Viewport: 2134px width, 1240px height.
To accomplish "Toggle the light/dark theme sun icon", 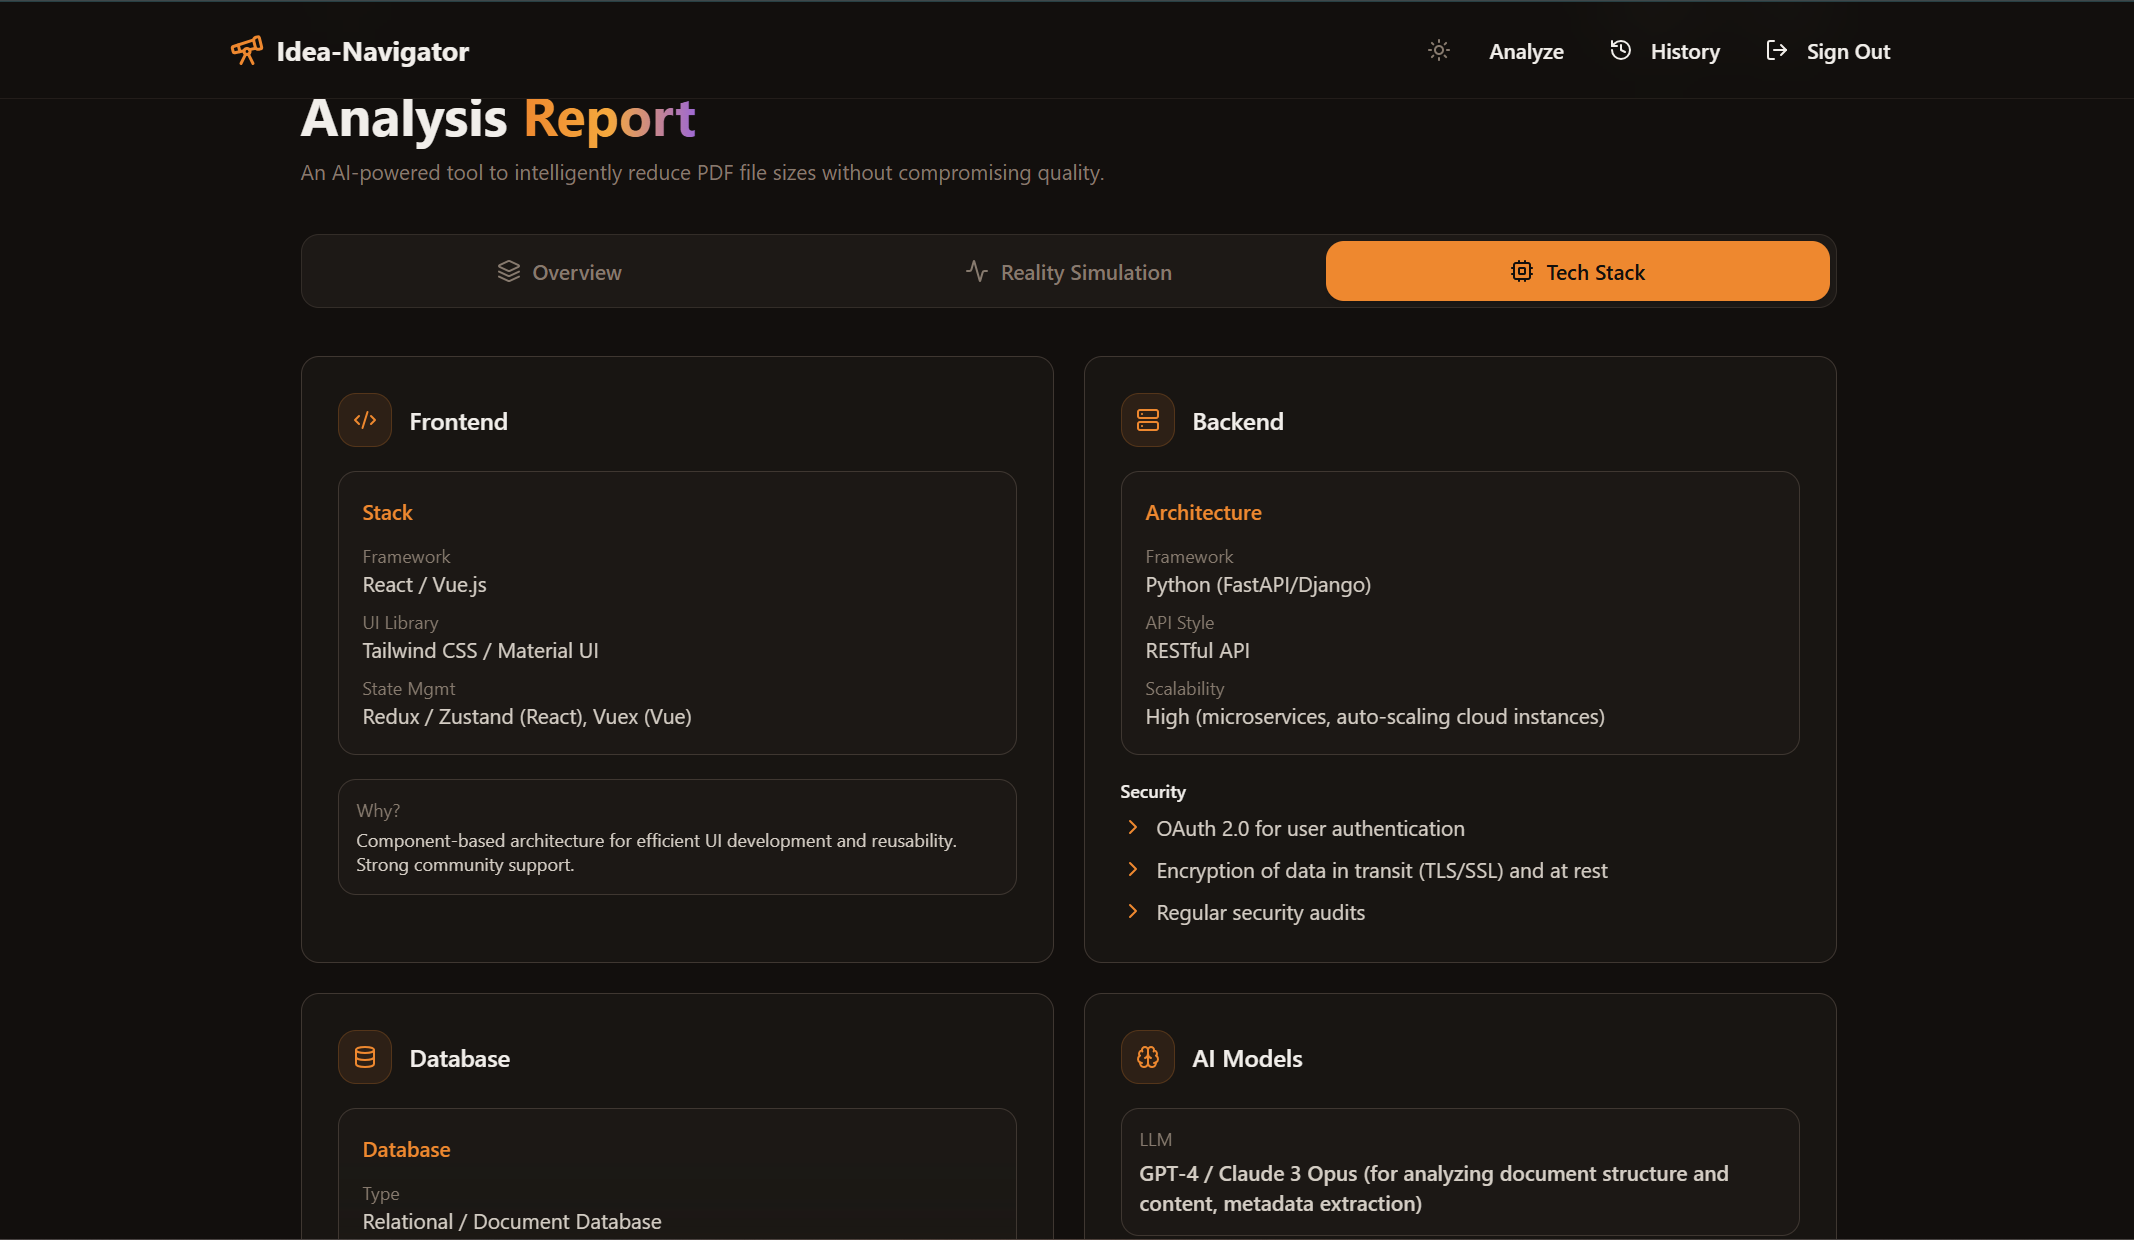I will click(1438, 50).
